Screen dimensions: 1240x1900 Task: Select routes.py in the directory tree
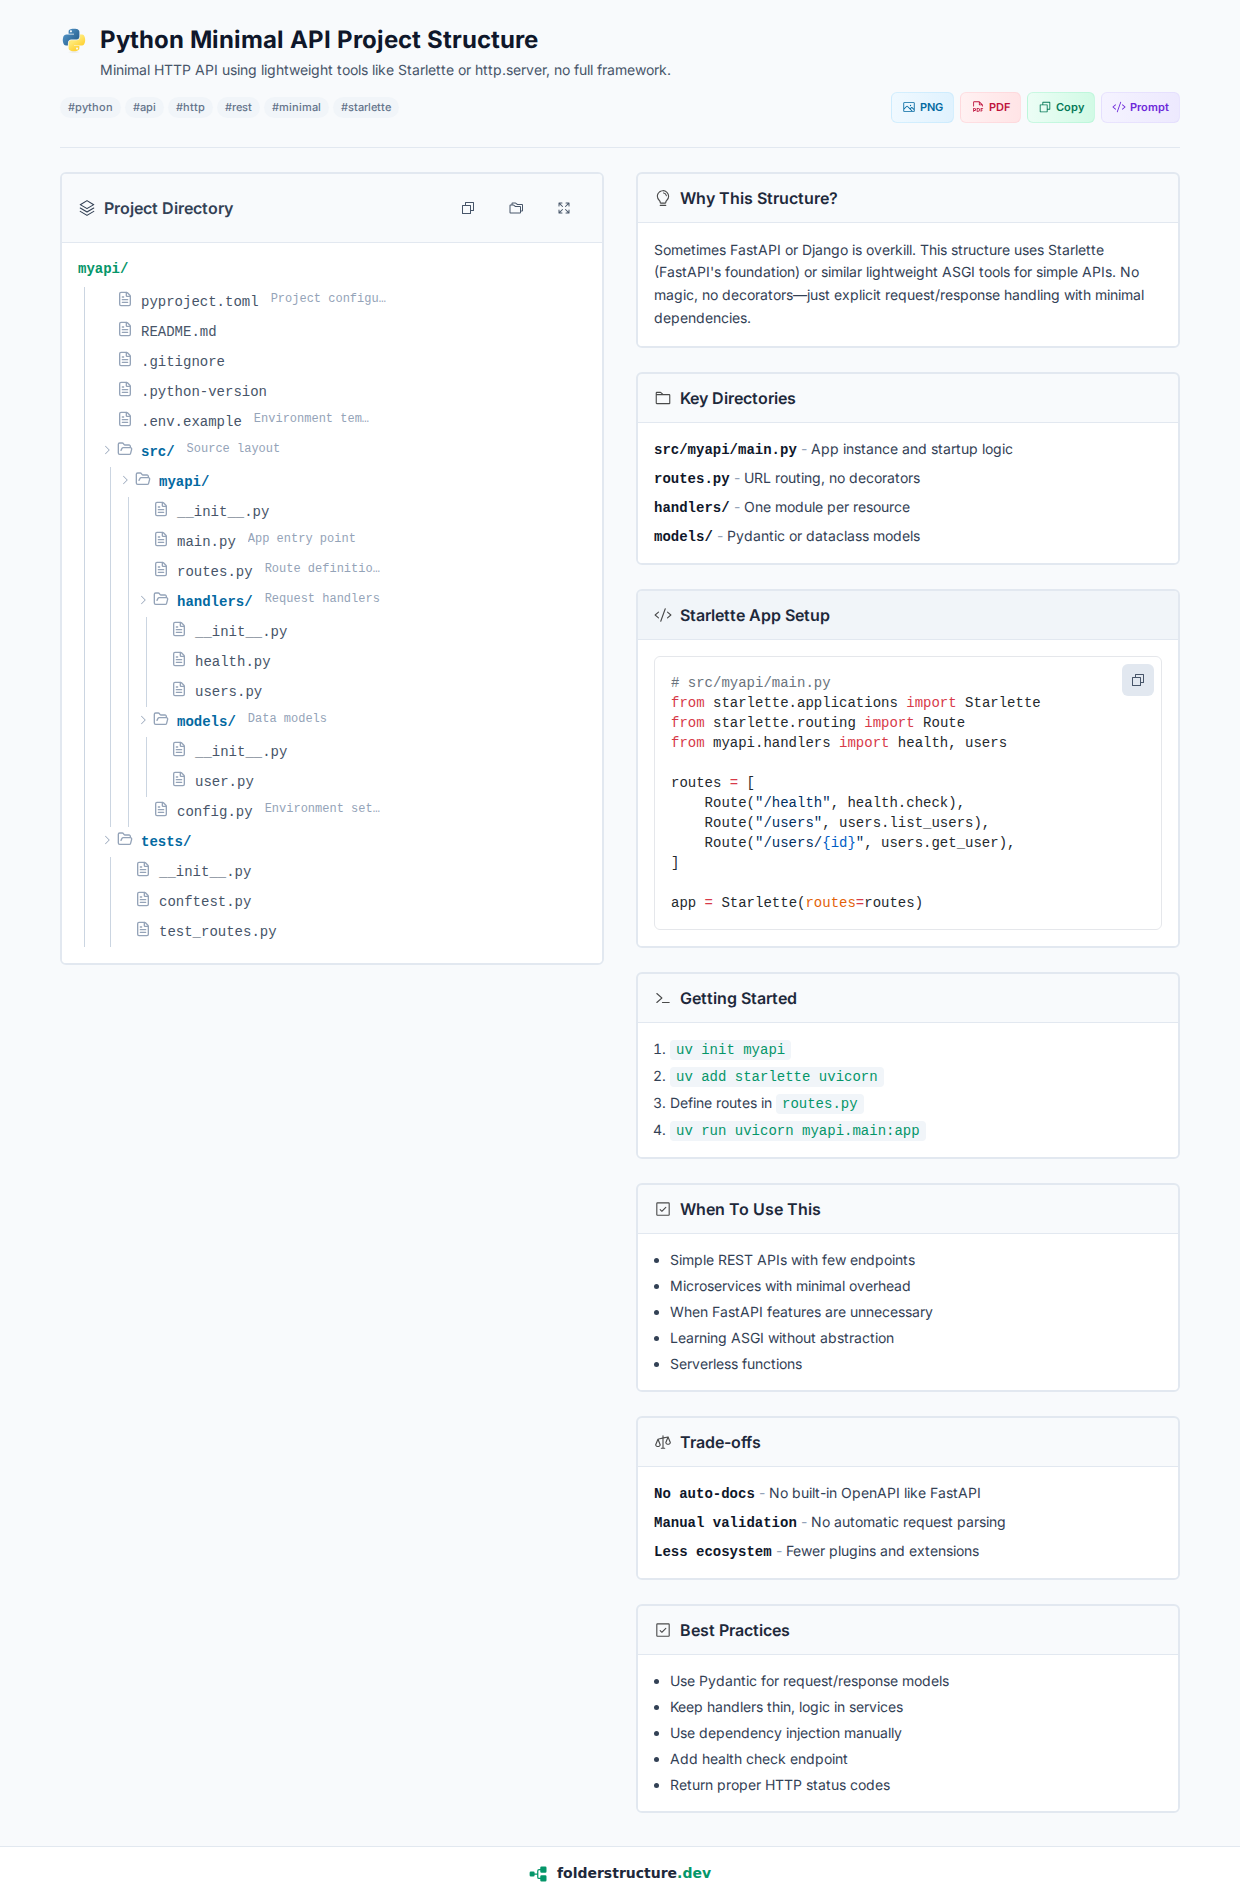(214, 571)
